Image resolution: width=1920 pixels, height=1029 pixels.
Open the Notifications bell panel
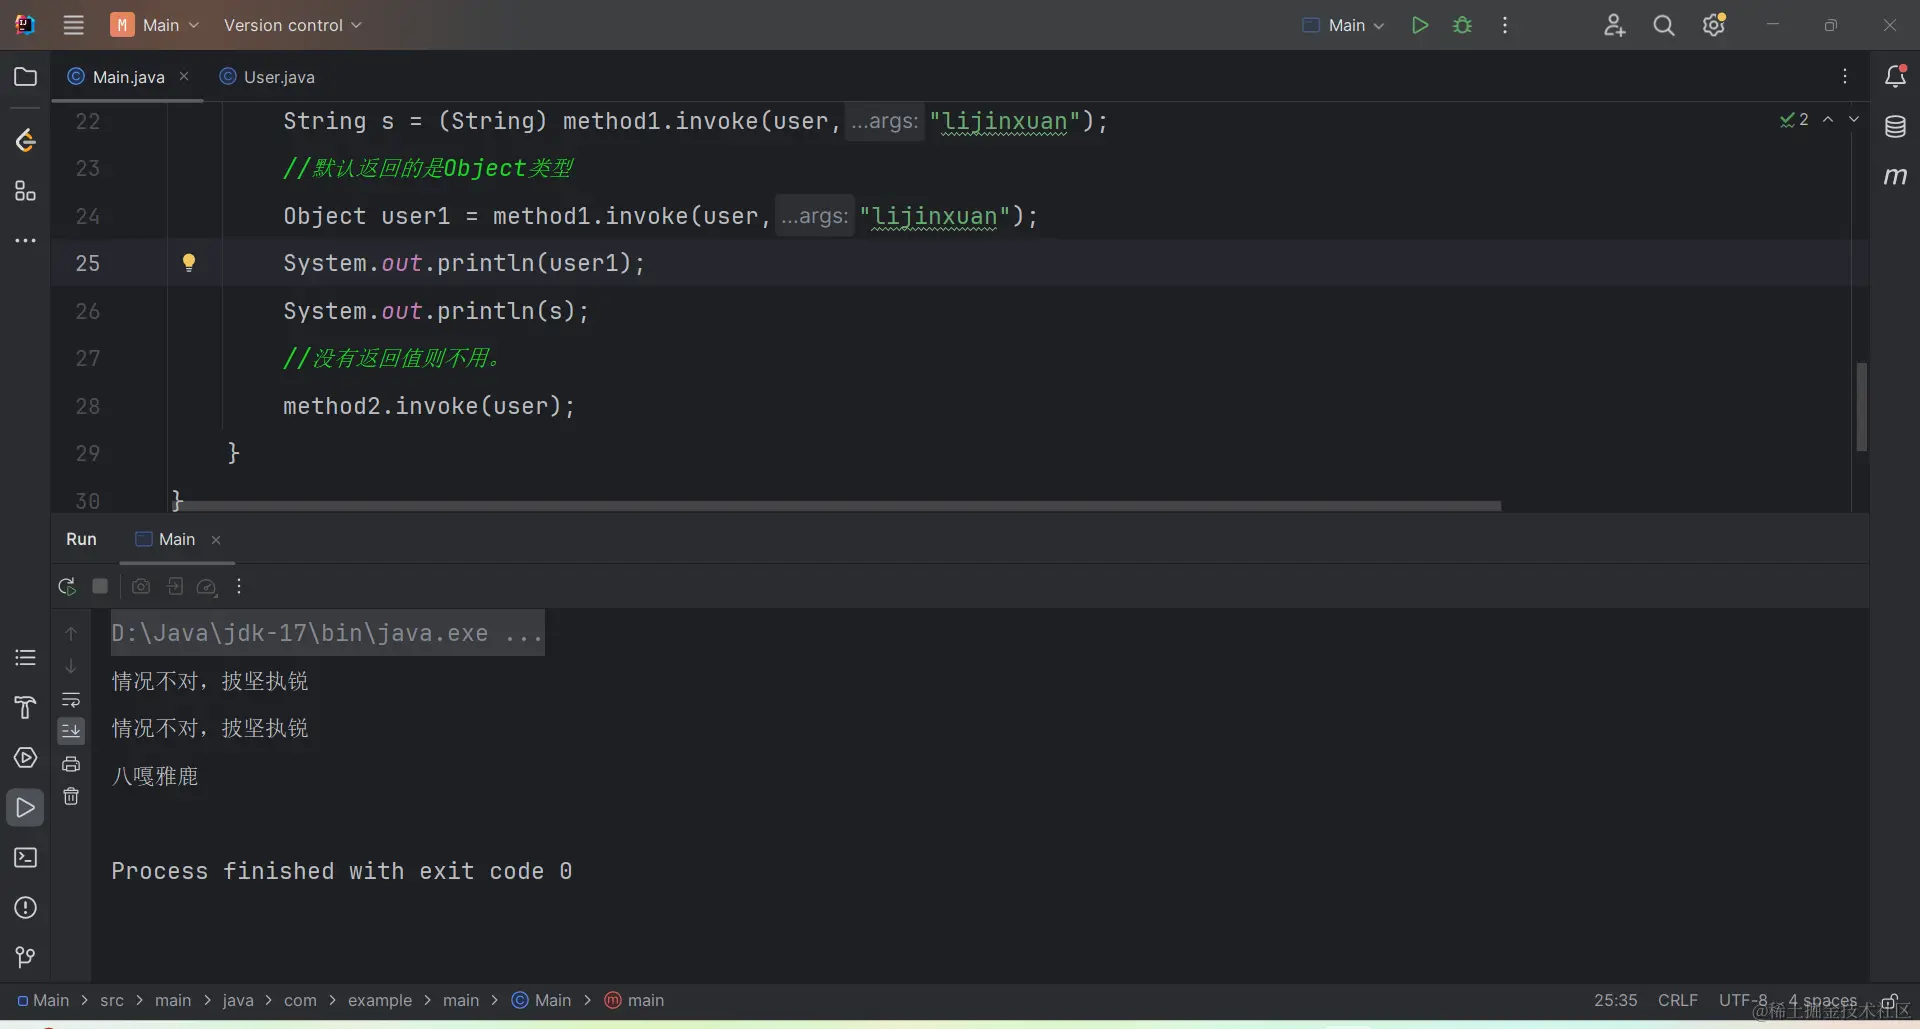point(1895,76)
